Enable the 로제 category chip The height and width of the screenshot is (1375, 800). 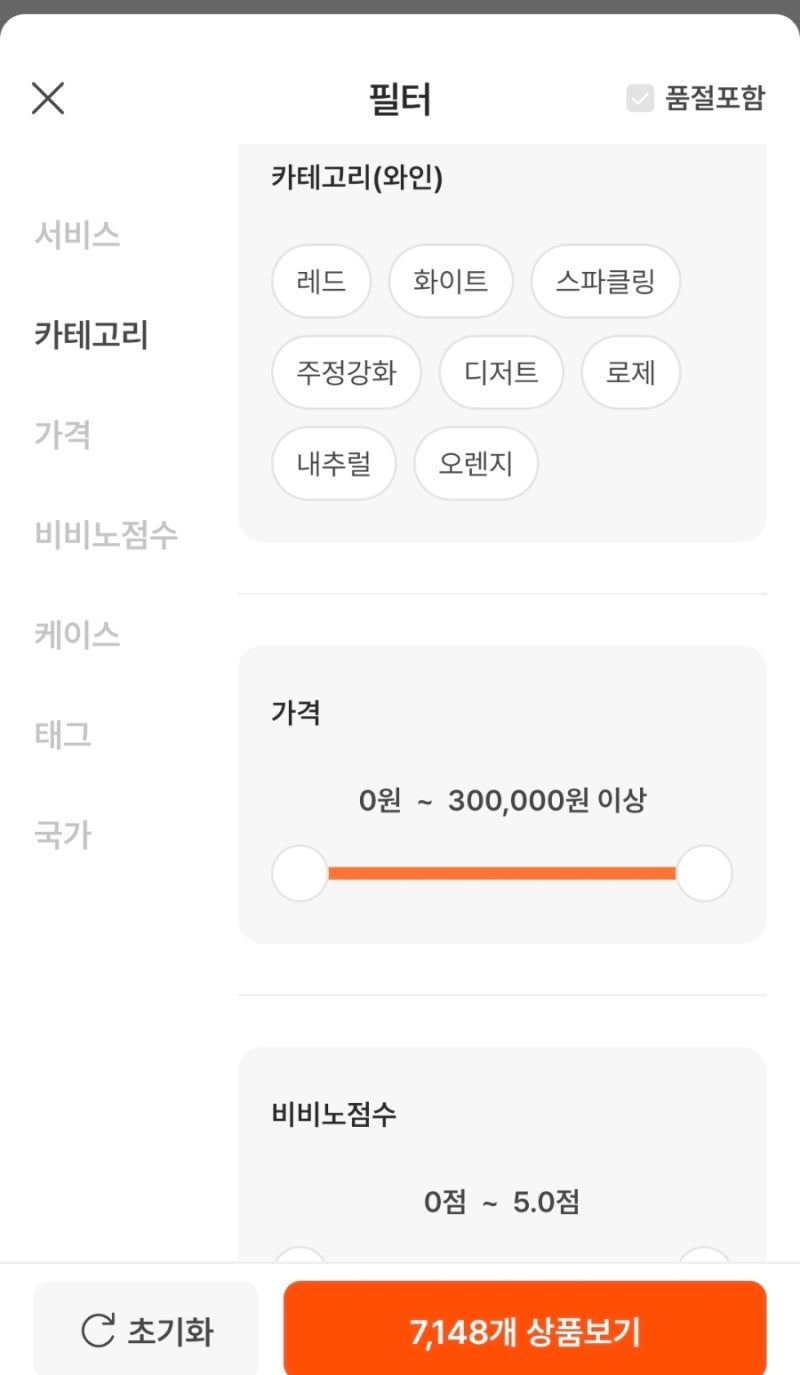point(630,373)
